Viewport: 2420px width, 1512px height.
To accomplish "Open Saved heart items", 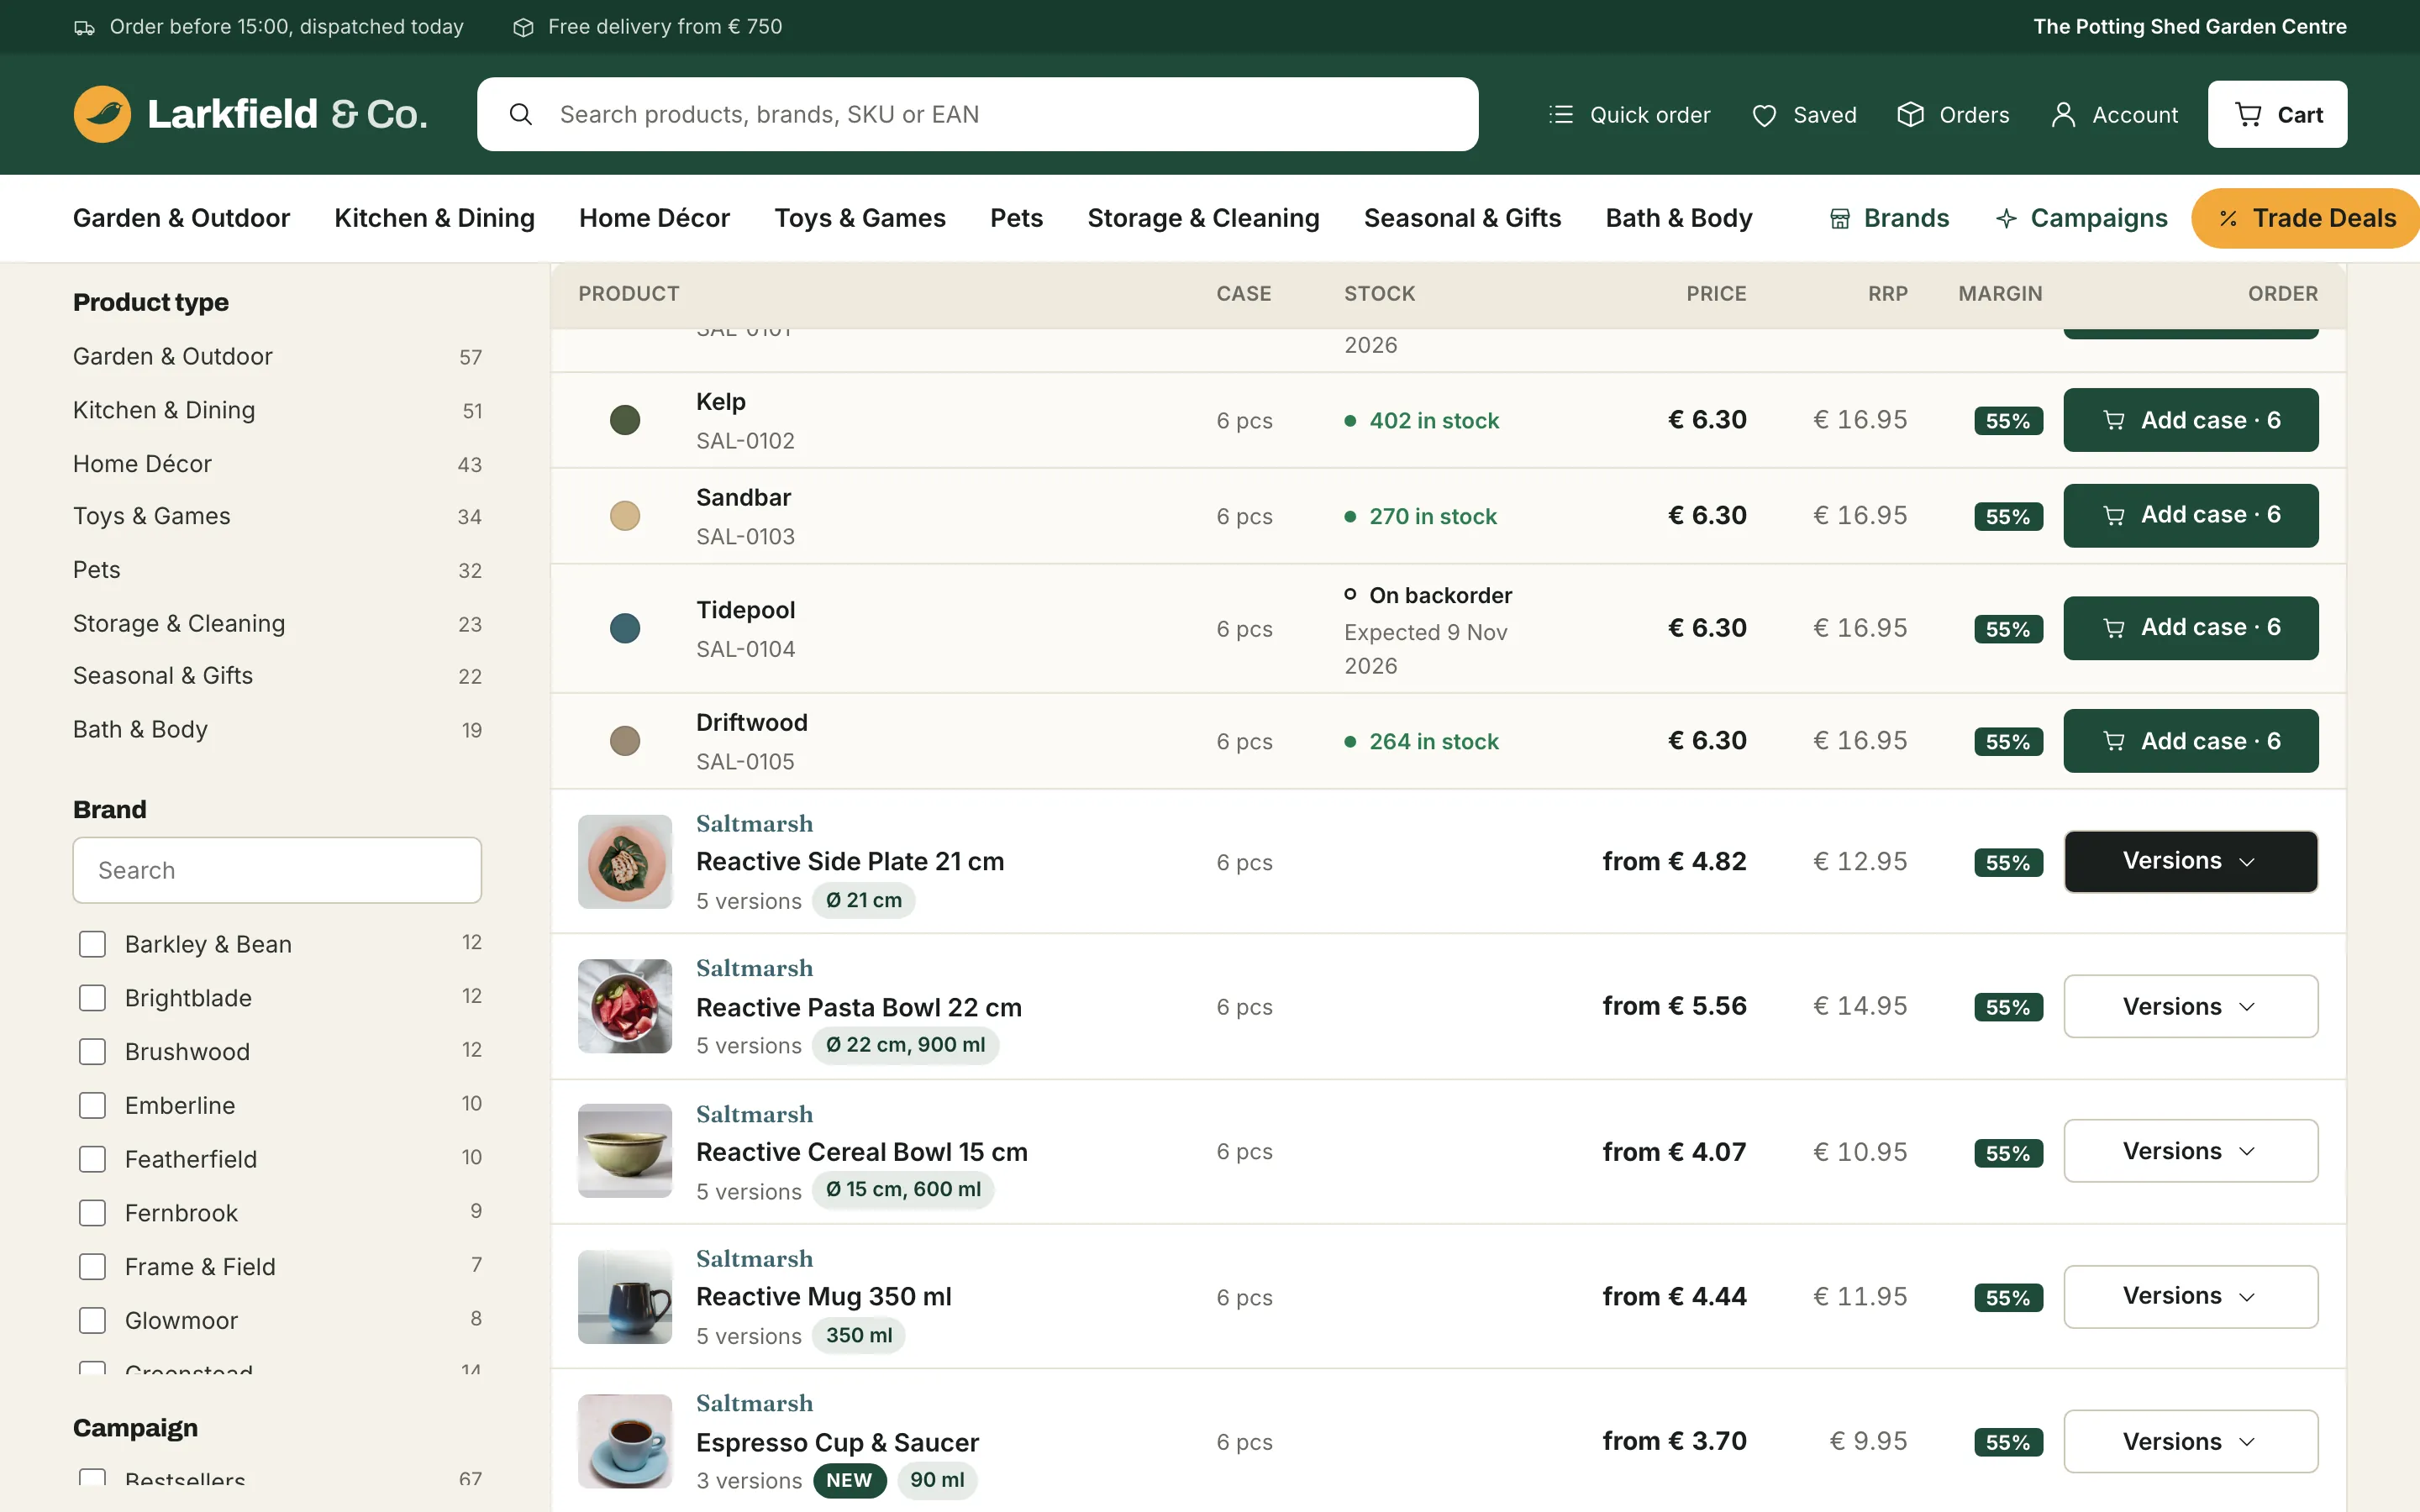I will pos(1804,115).
